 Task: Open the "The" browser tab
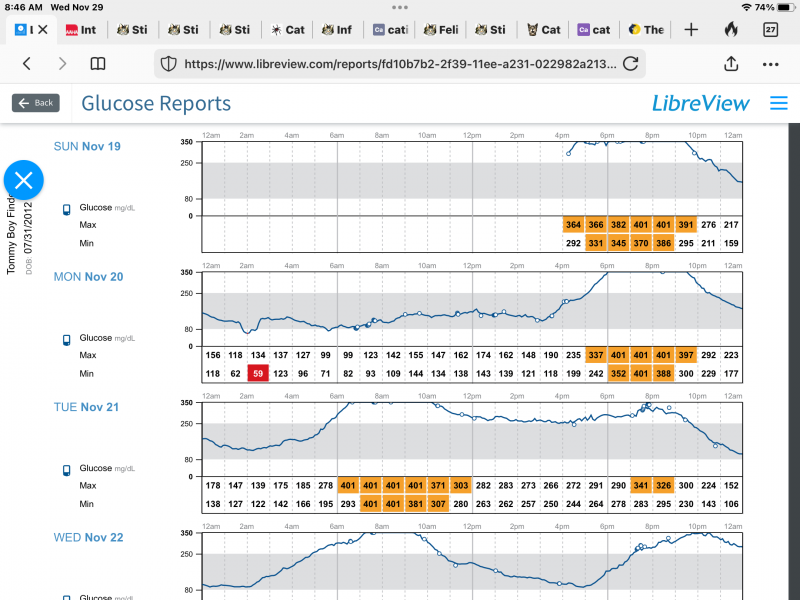(645, 30)
